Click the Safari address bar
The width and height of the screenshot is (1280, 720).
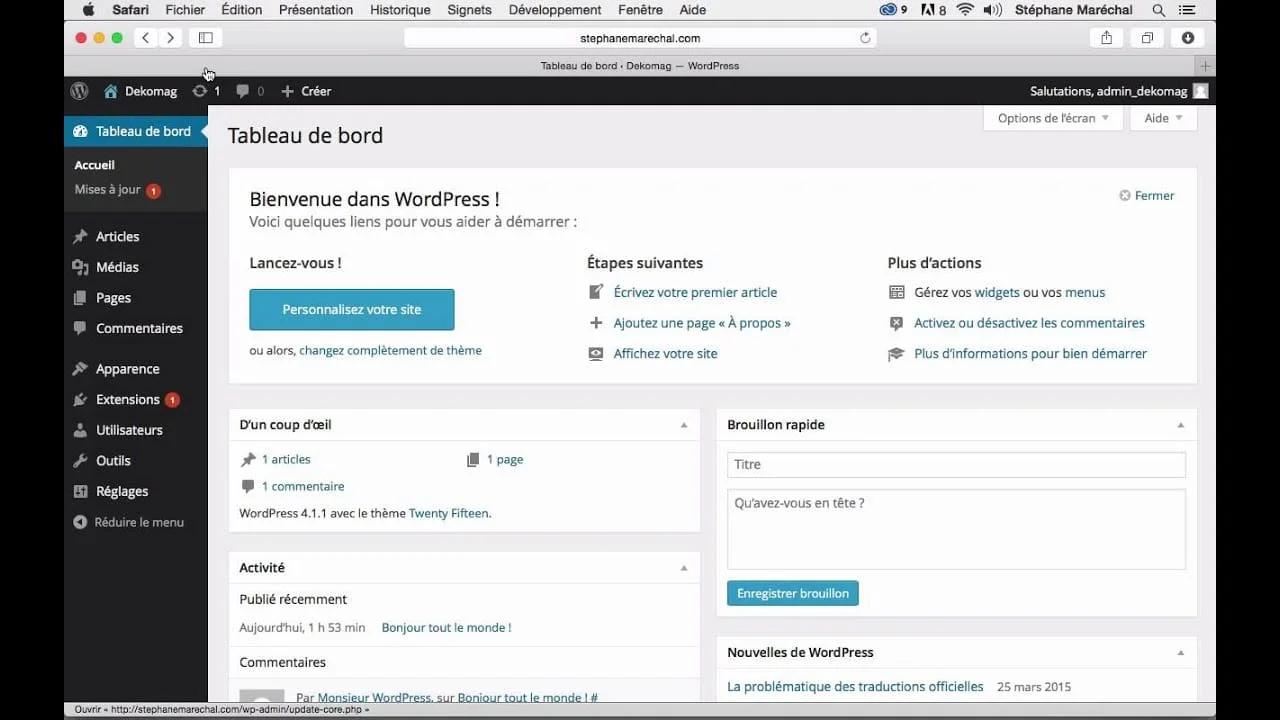tap(640, 38)
